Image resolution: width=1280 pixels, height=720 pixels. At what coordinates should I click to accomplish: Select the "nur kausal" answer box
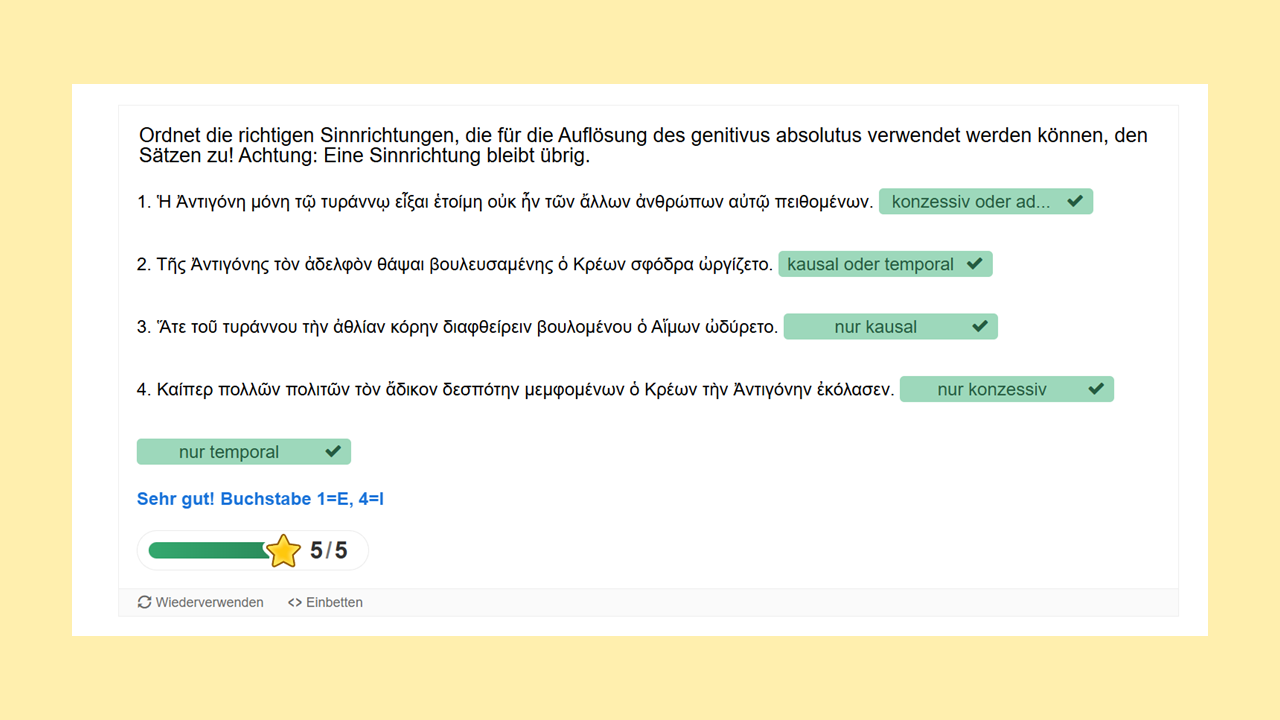click(x=875, y=327)
